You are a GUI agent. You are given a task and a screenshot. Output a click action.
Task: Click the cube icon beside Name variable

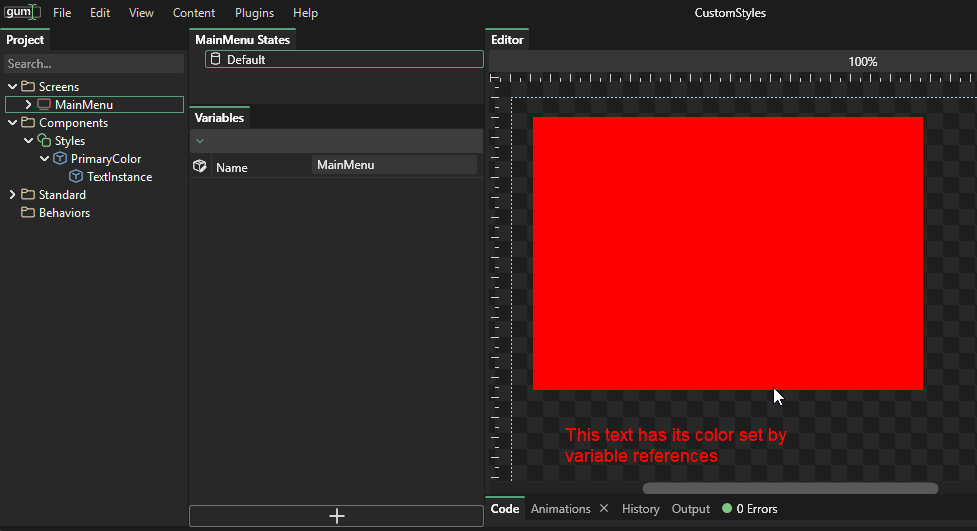tap(200, 167)
